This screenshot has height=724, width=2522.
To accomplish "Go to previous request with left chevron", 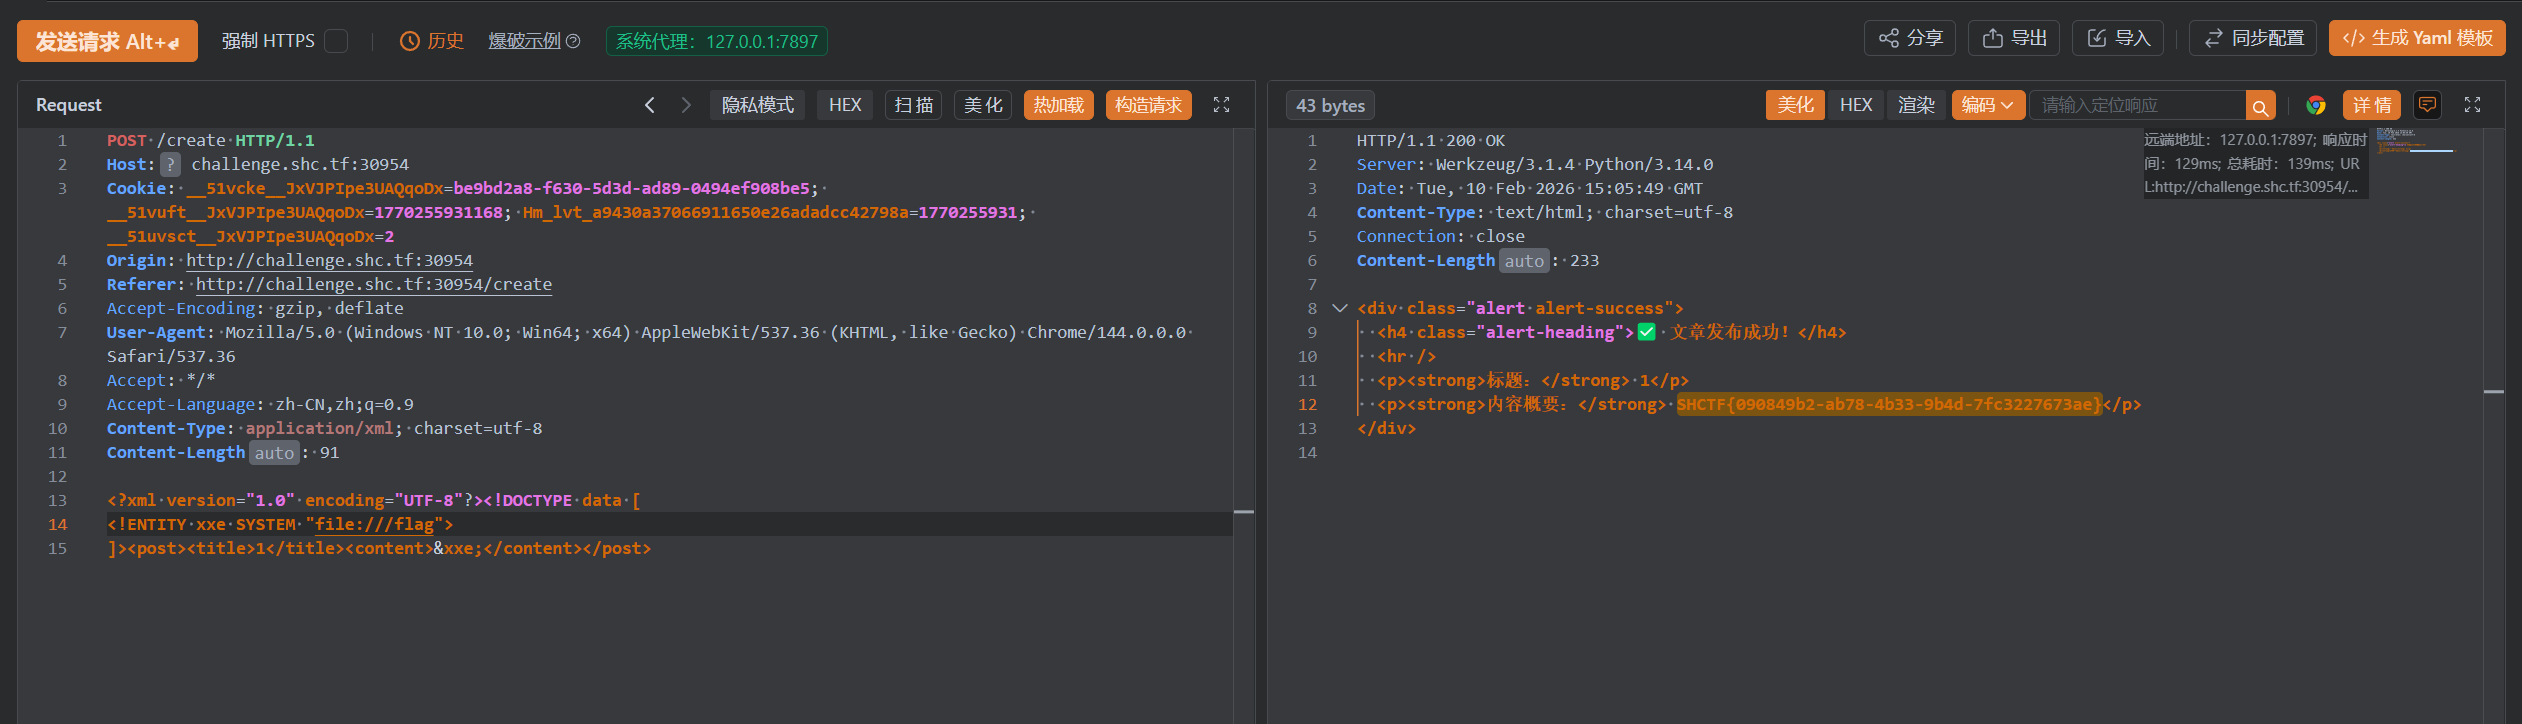I will (x=650, y=105).
